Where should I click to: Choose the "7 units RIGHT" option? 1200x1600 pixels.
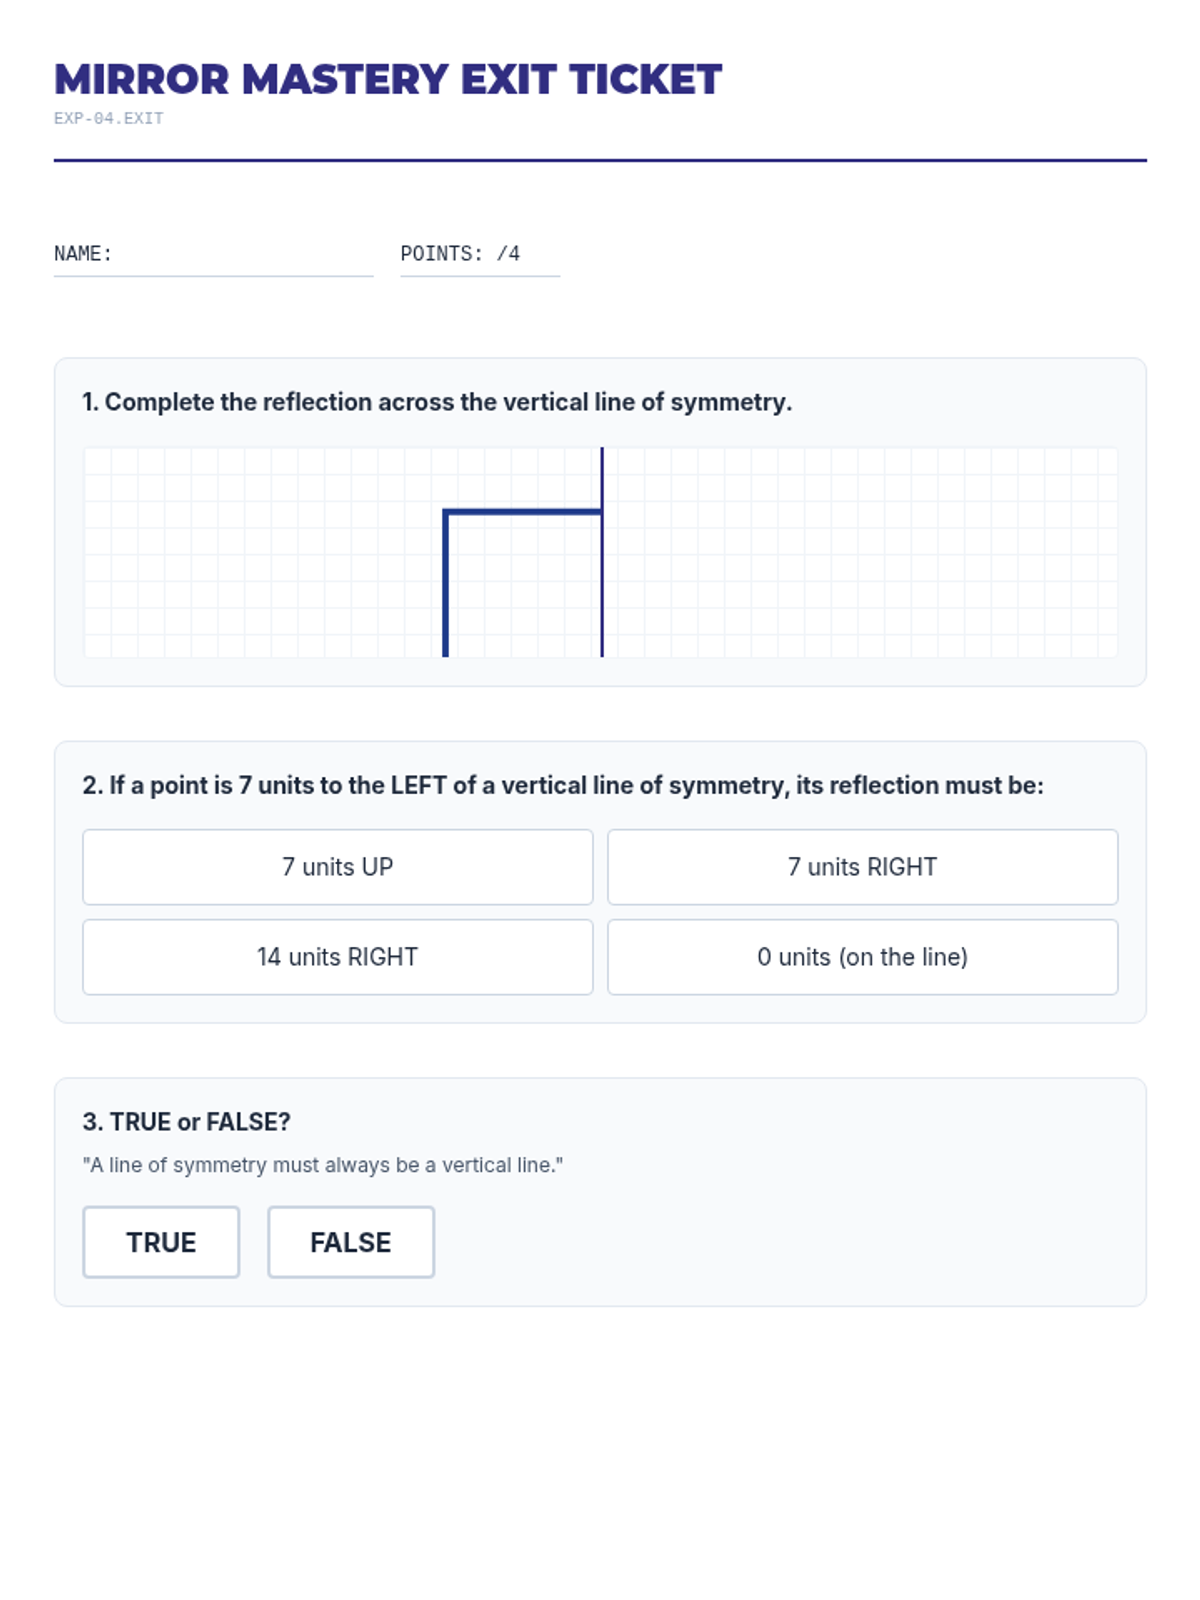point(862,867)
